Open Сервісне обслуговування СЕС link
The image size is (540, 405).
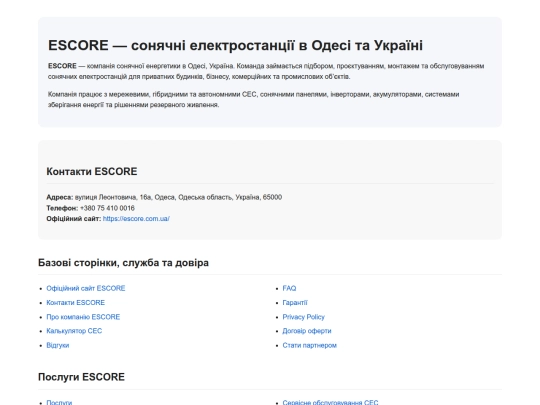[330, 402]
